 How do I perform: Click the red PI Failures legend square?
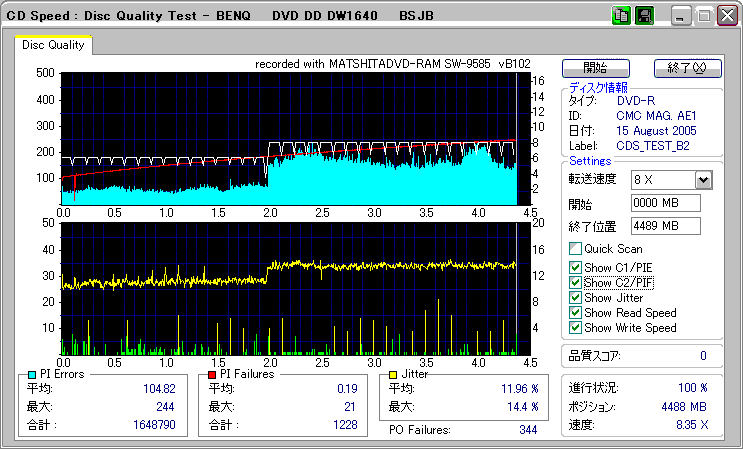[211, 374]
